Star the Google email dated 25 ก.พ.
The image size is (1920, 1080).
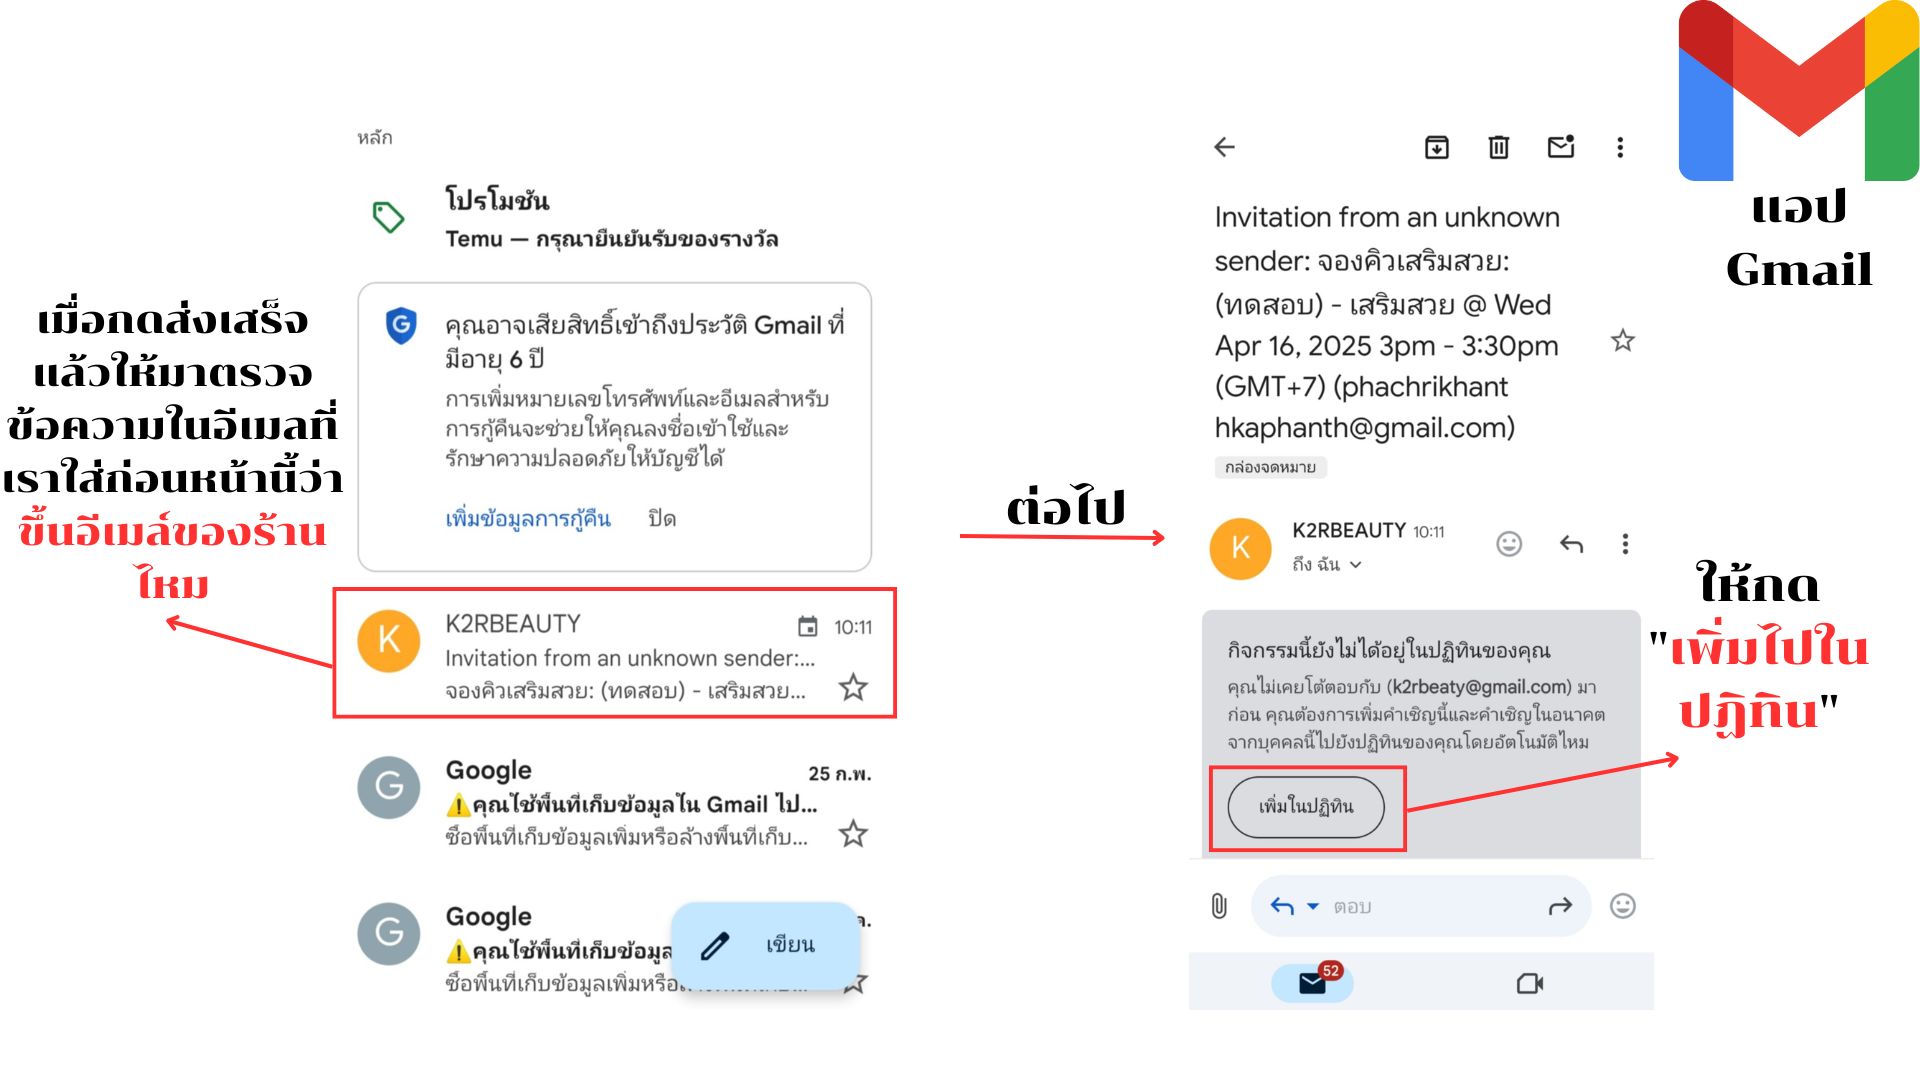pyautogui.click(x=853, y=834)
